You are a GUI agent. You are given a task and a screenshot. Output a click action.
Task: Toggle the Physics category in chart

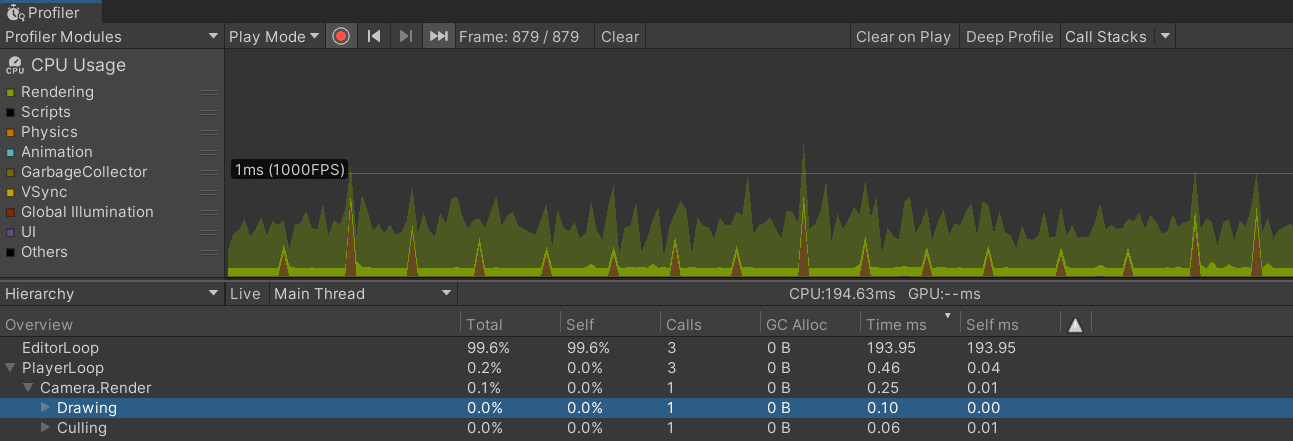point(10,133)
